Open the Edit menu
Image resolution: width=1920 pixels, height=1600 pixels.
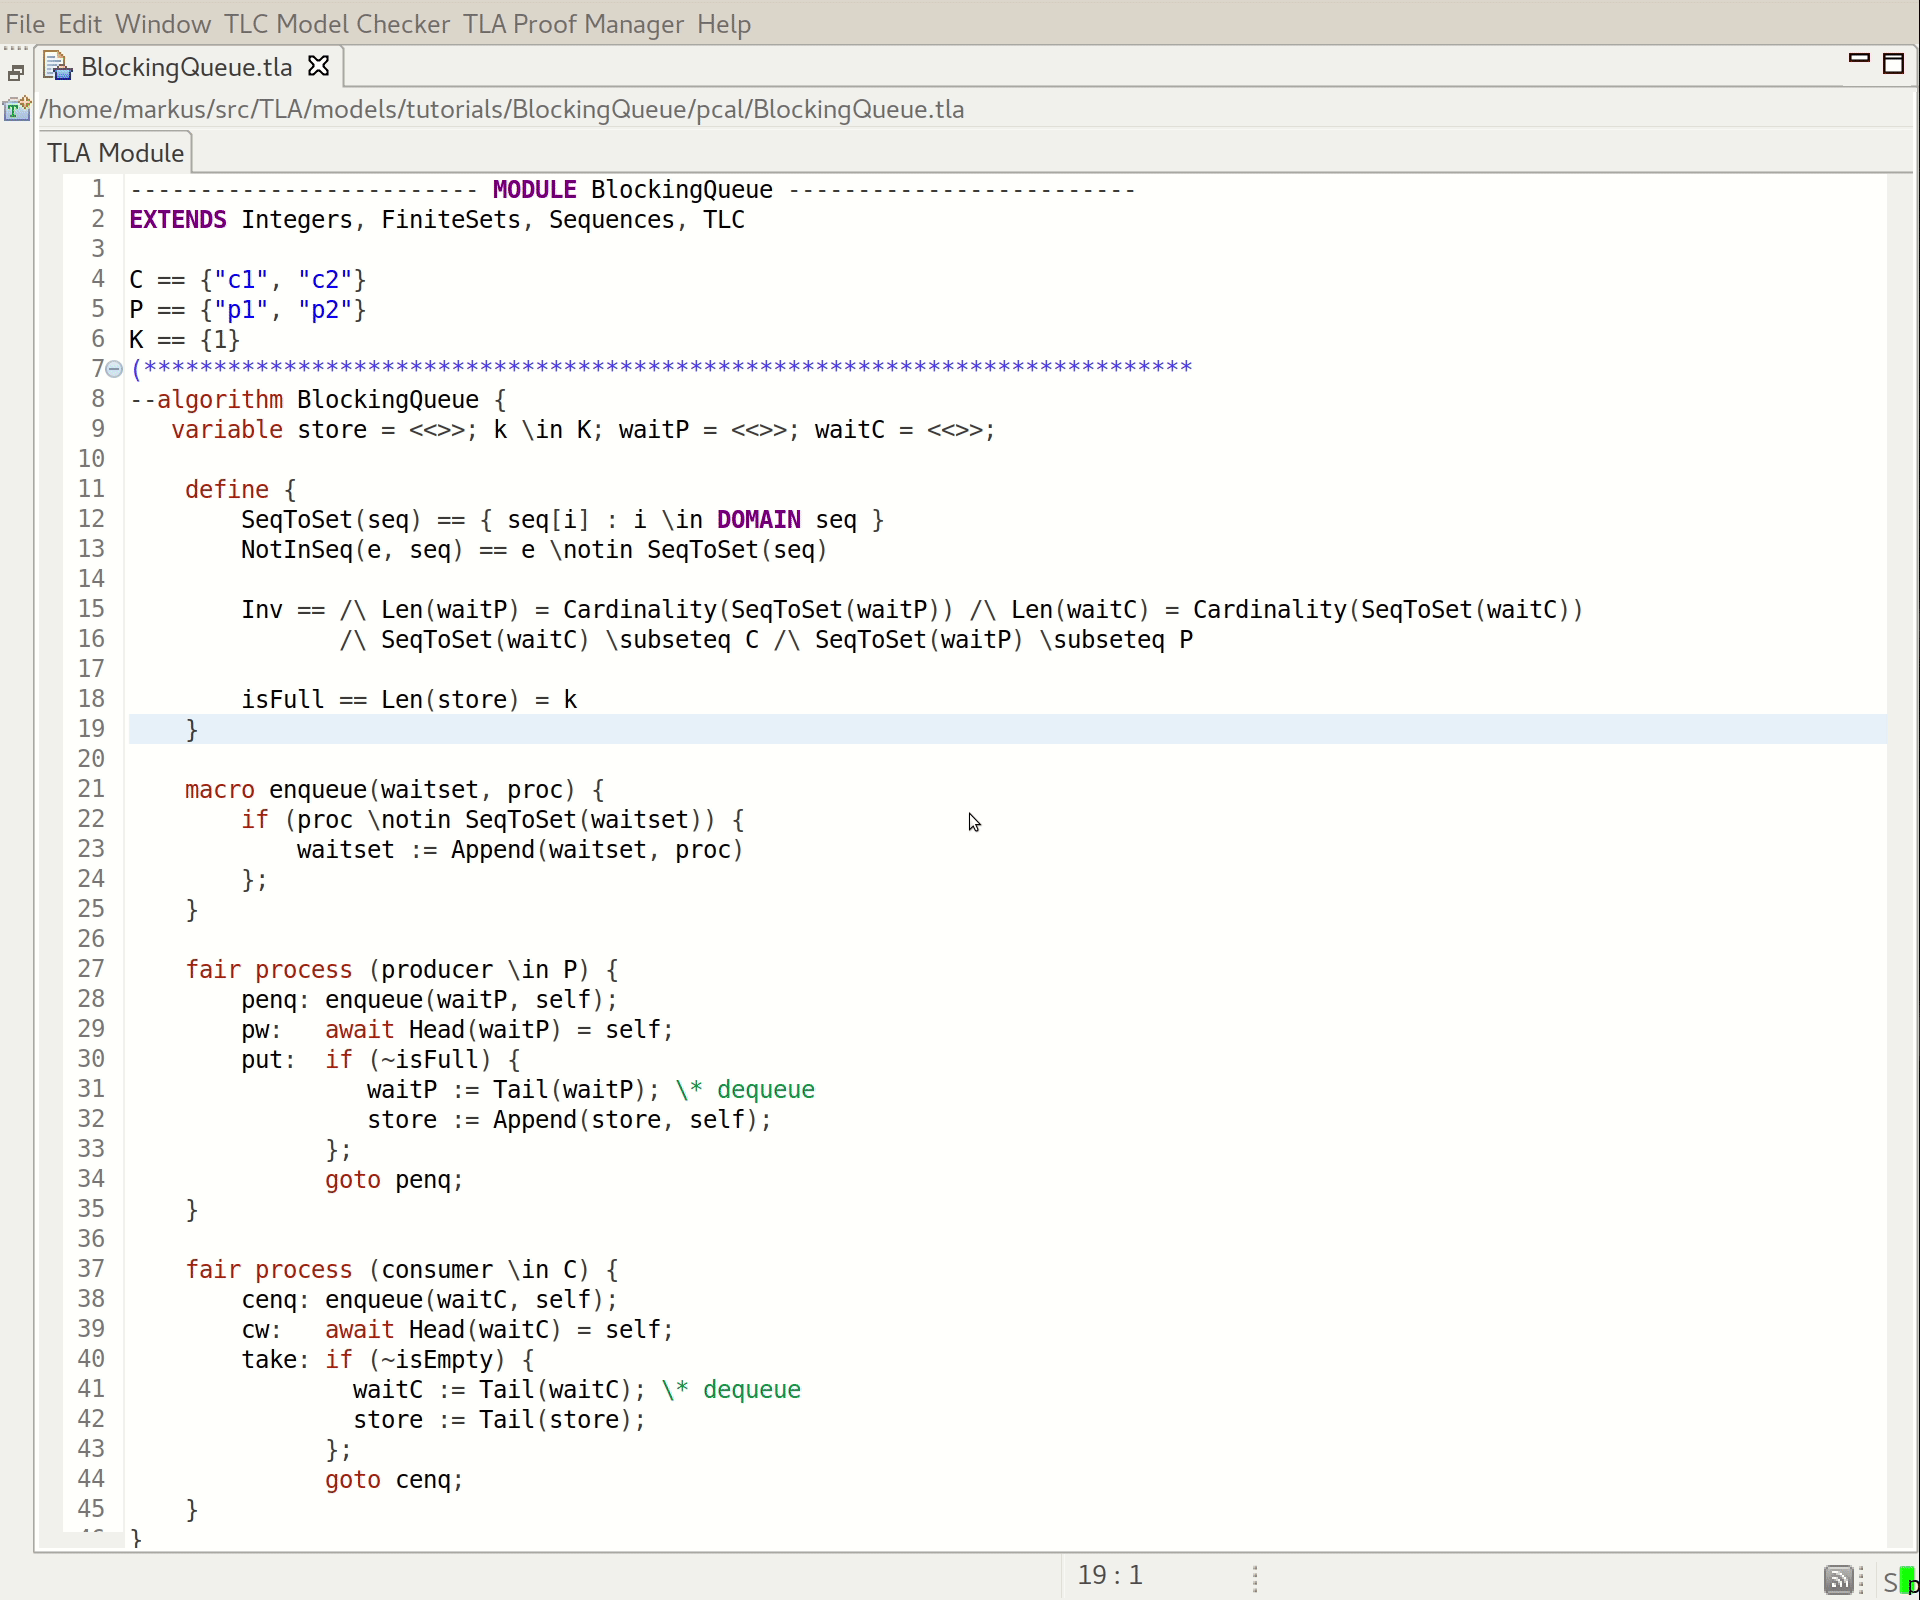[79, 24]
